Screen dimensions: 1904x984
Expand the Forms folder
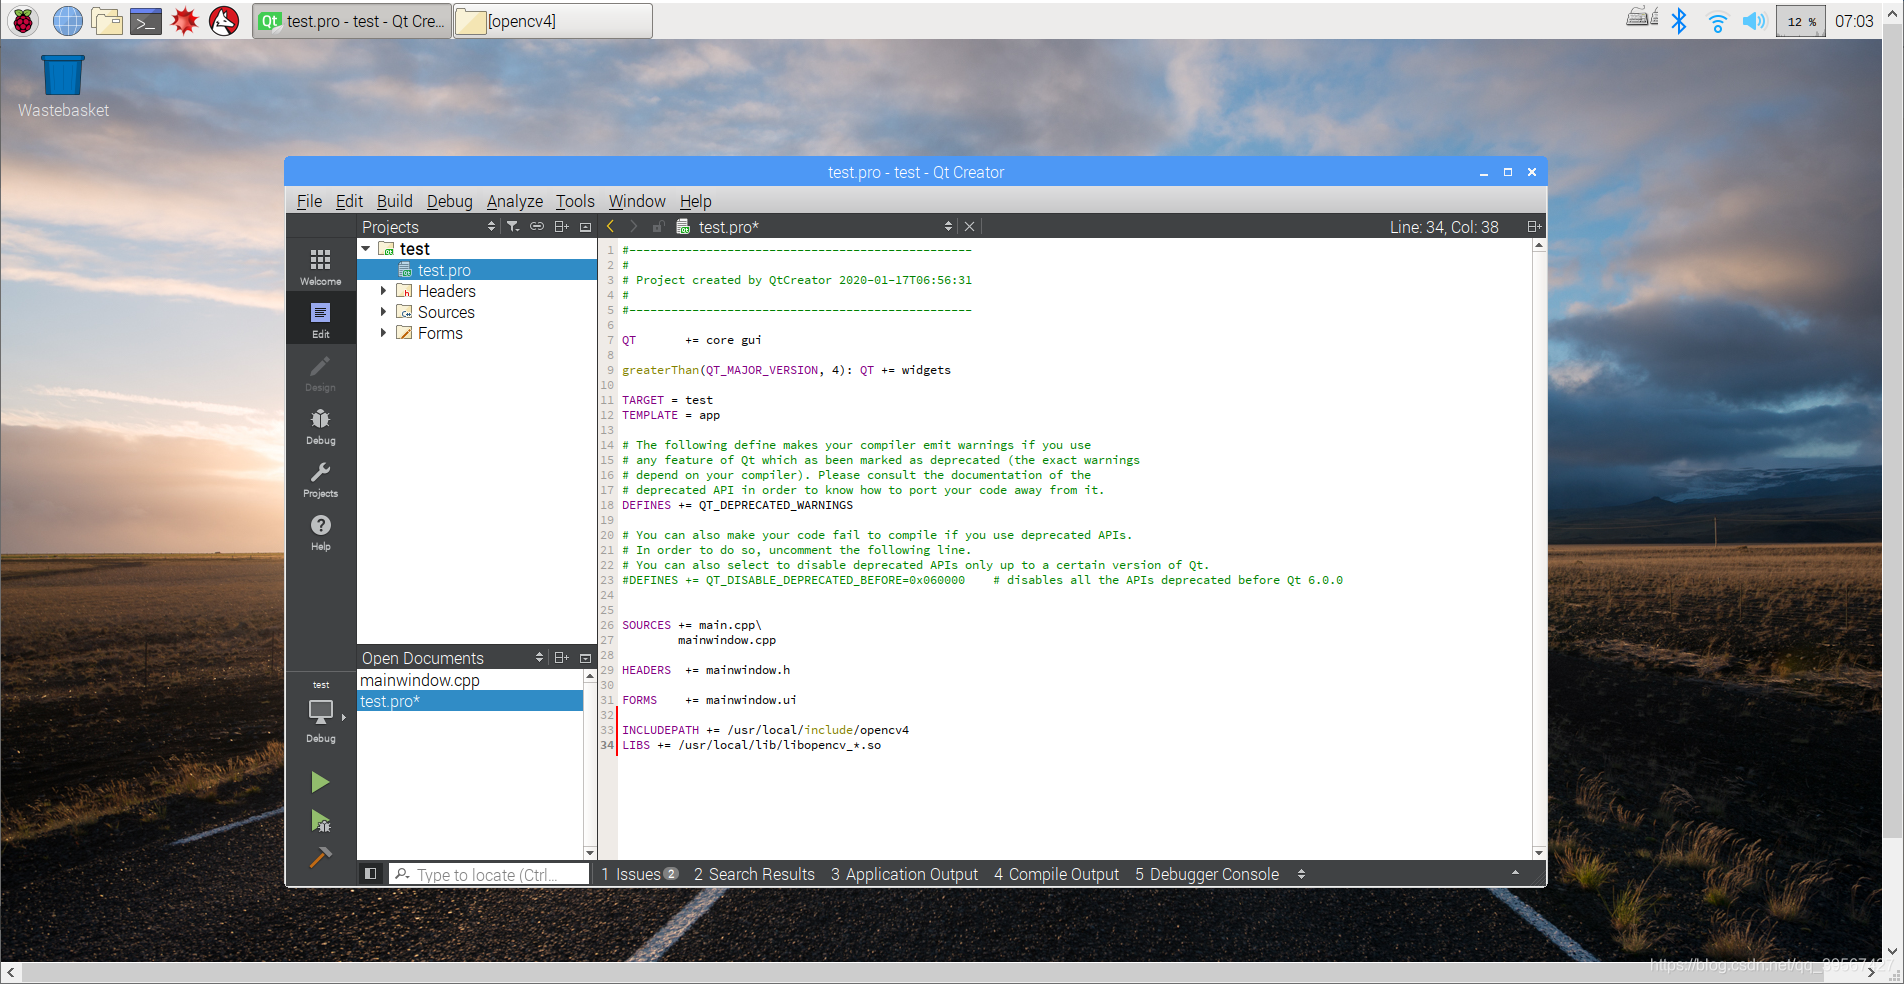point(383,333)
